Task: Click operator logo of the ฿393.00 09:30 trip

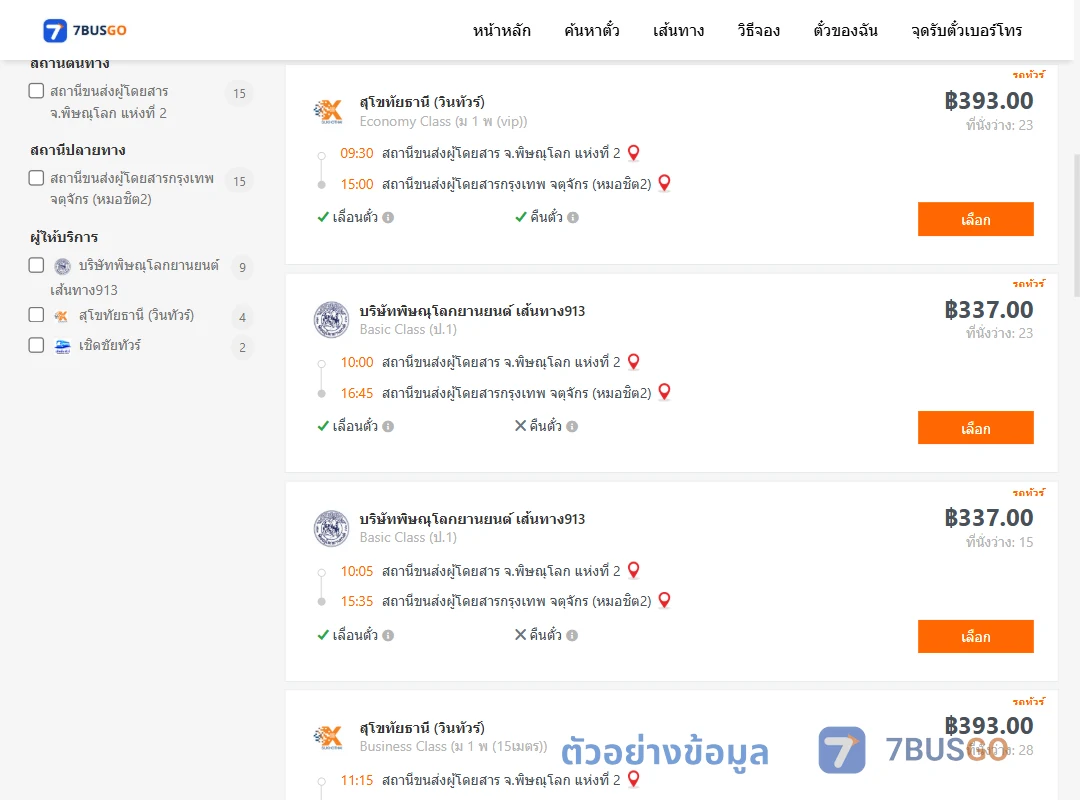Action: pos(329,111)
